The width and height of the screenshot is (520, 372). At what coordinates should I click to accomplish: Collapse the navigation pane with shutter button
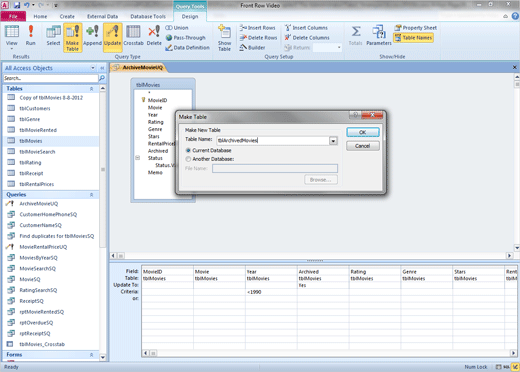102,68
